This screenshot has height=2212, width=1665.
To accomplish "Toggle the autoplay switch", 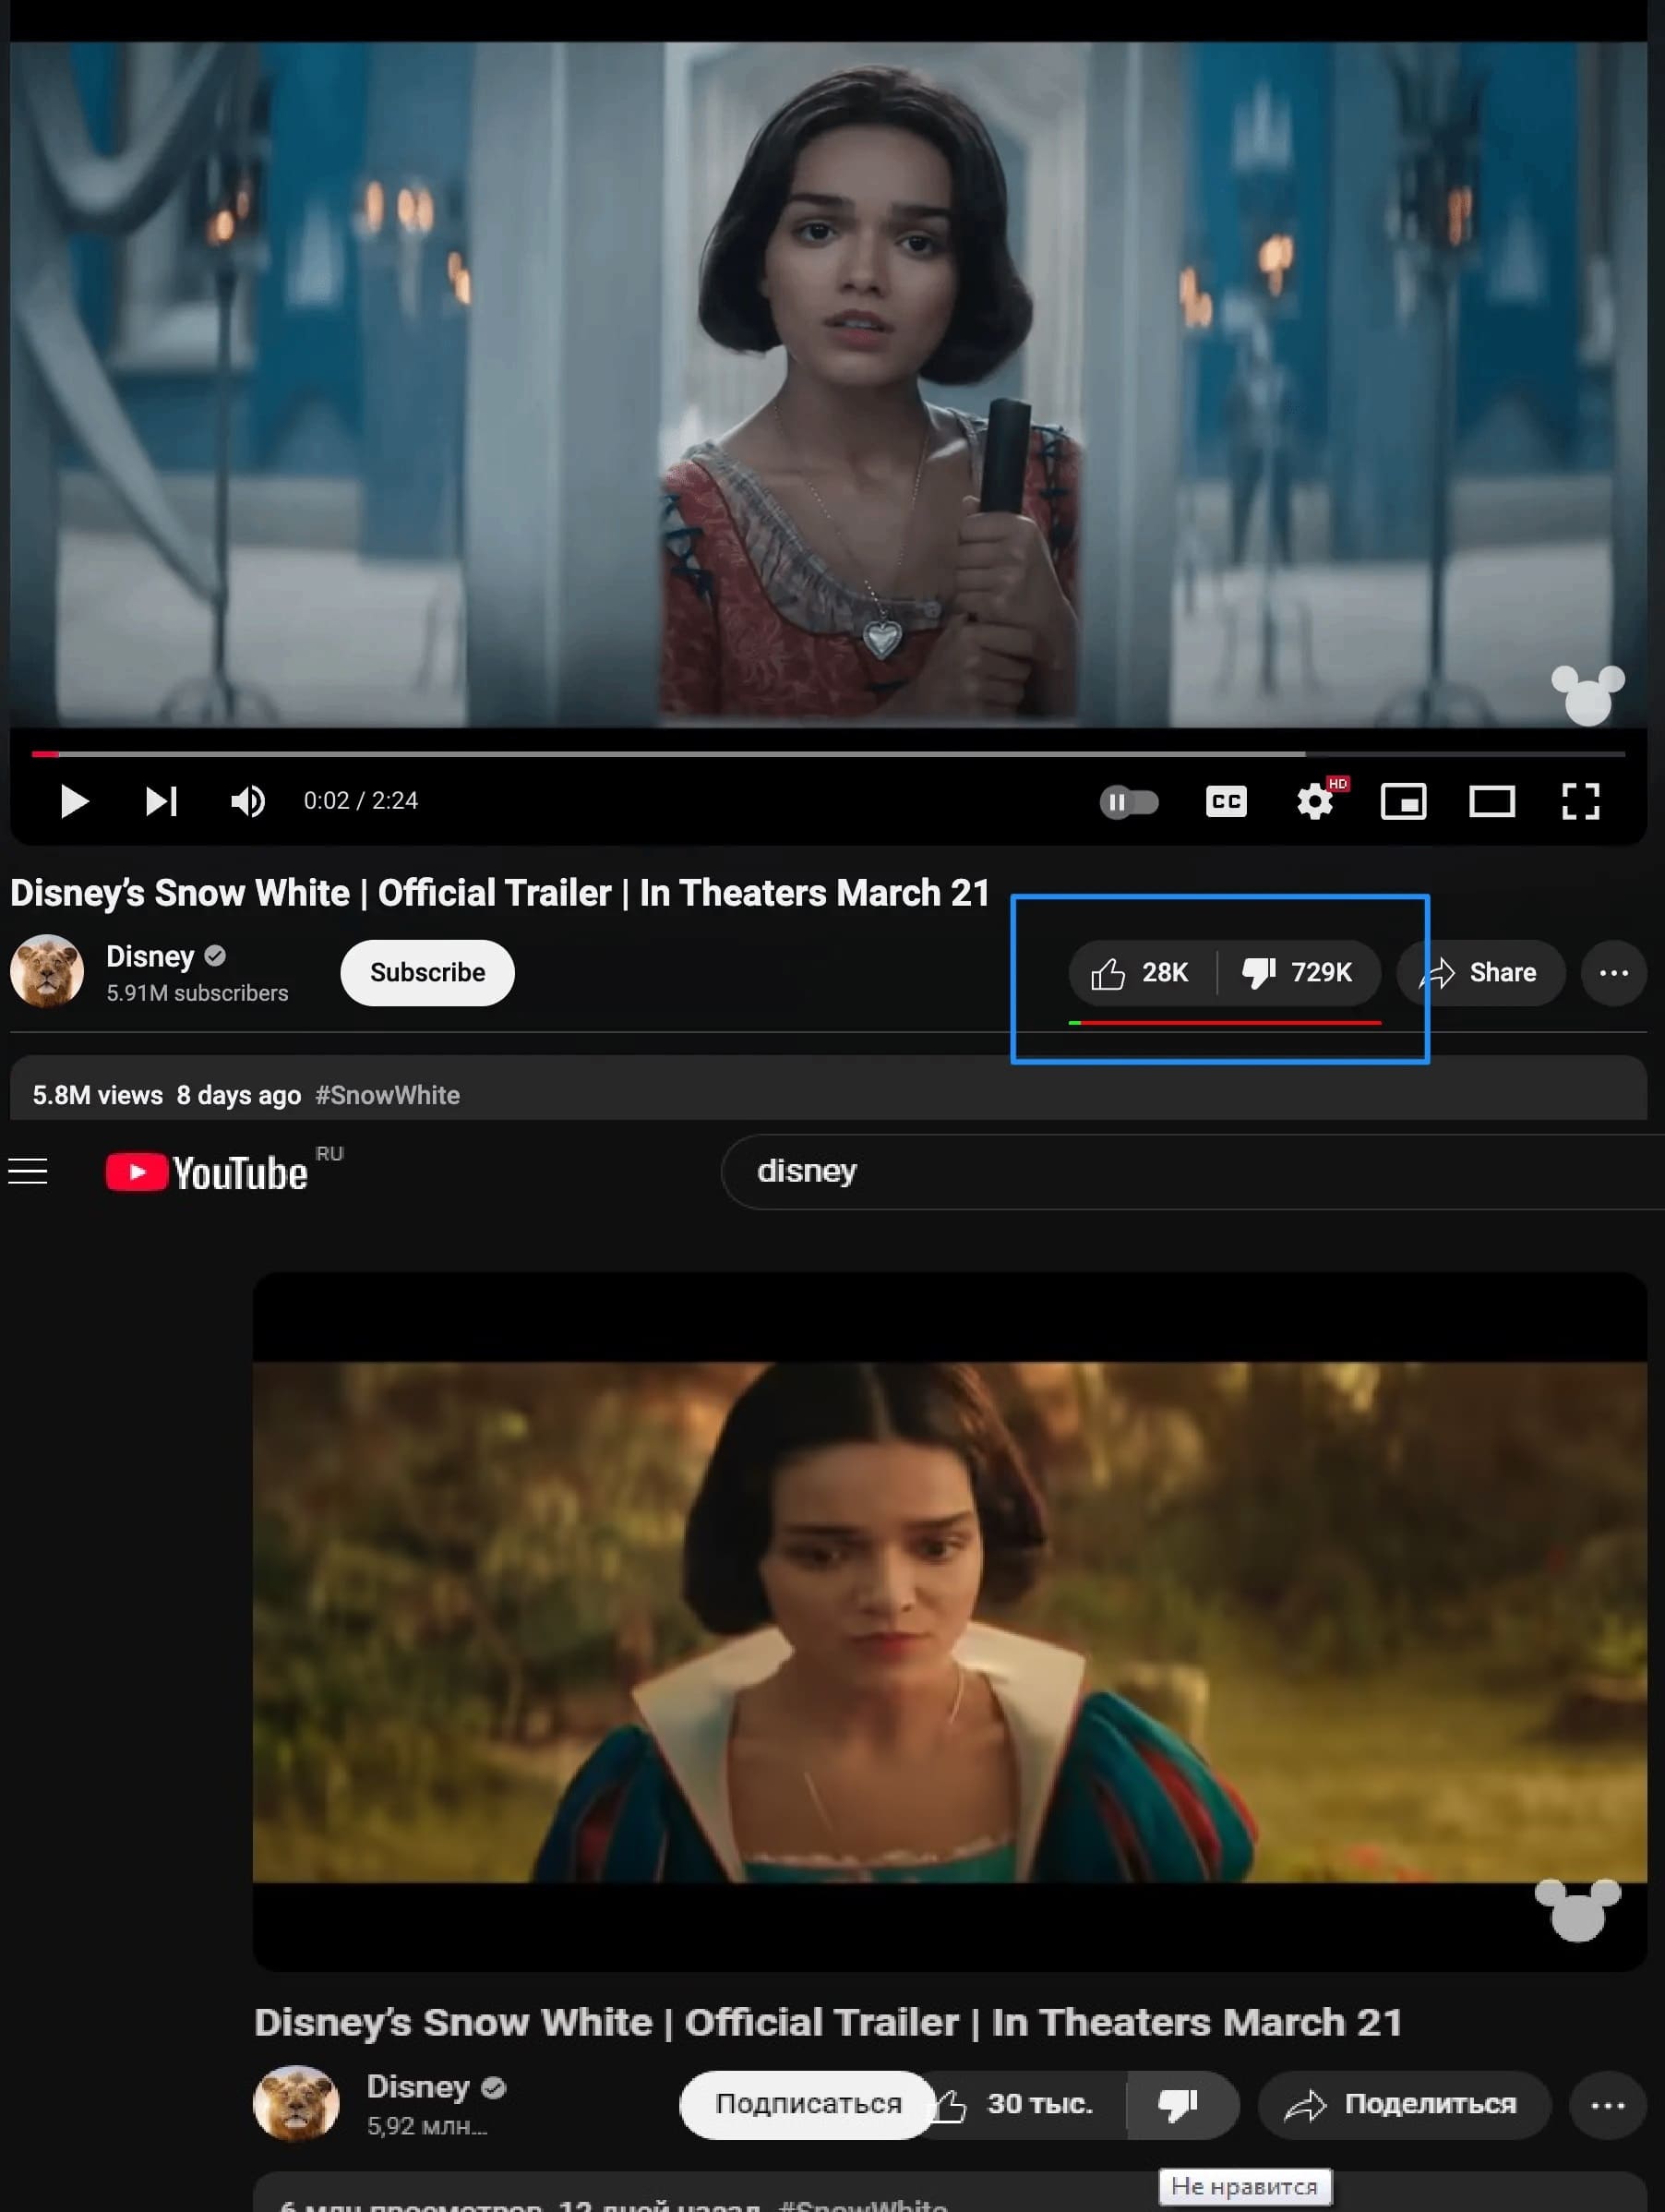I will (x=1129, y=802).
